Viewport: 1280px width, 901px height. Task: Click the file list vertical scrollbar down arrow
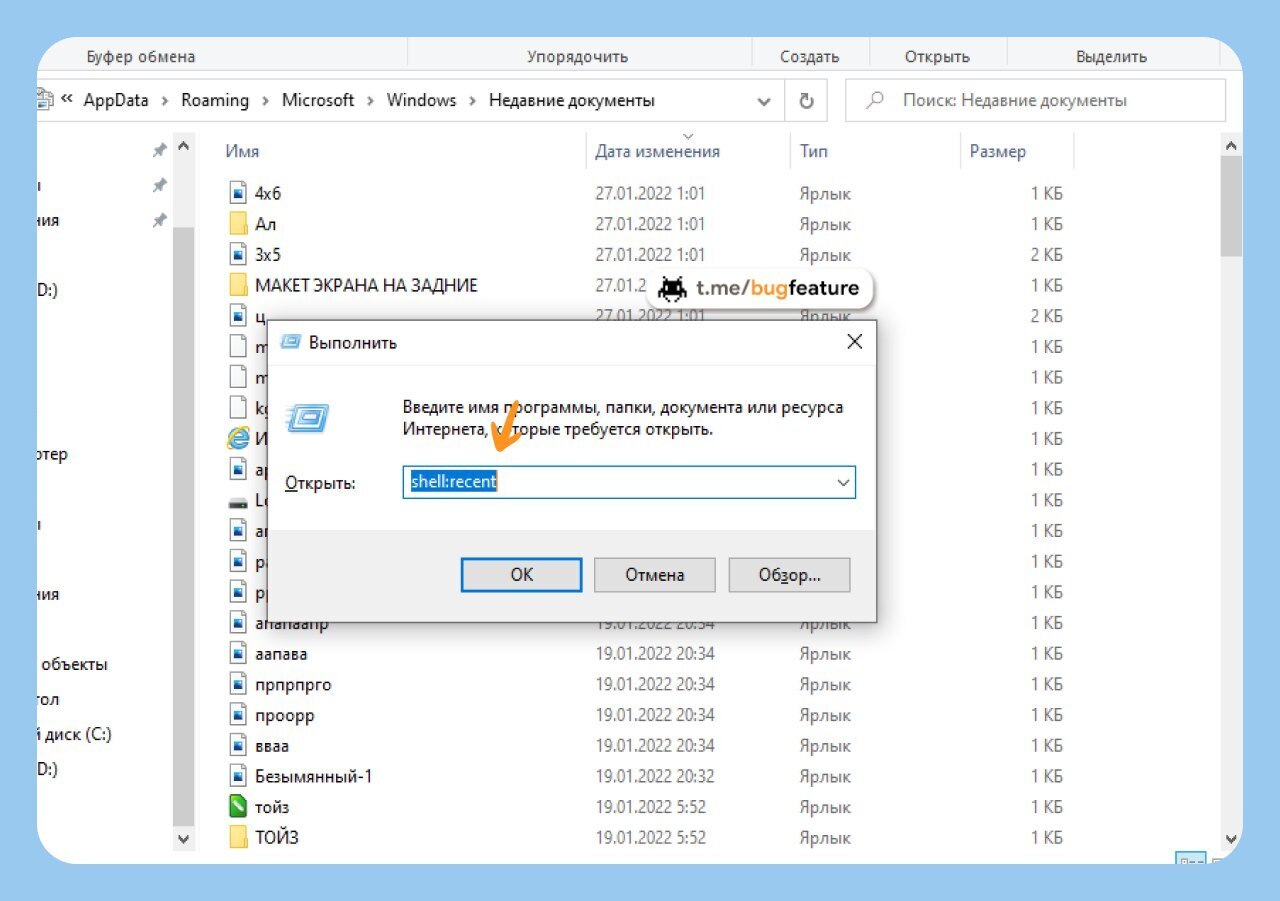pos(1231,838)
